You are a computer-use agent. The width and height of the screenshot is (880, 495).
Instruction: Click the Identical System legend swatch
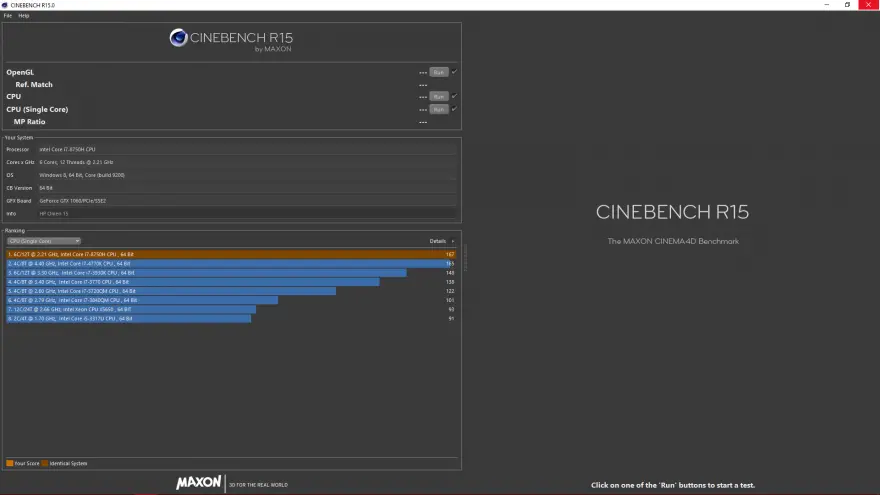43,464
